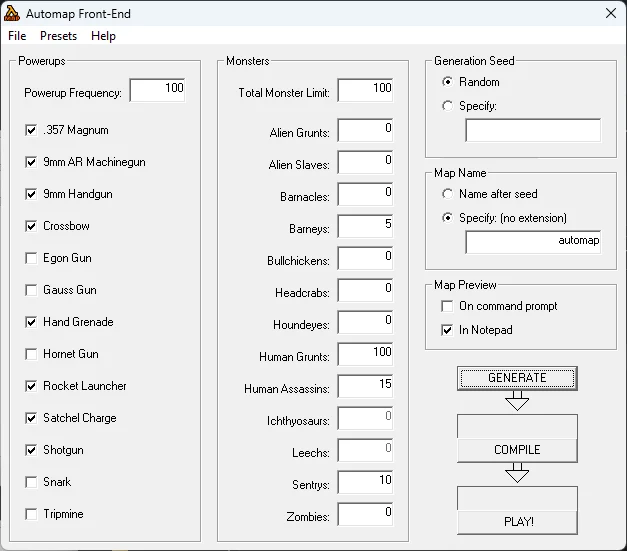Toggle the Satchel Charge checkbox
The image size is (627, 551).
pyautogui.click(x=31, y=418)
